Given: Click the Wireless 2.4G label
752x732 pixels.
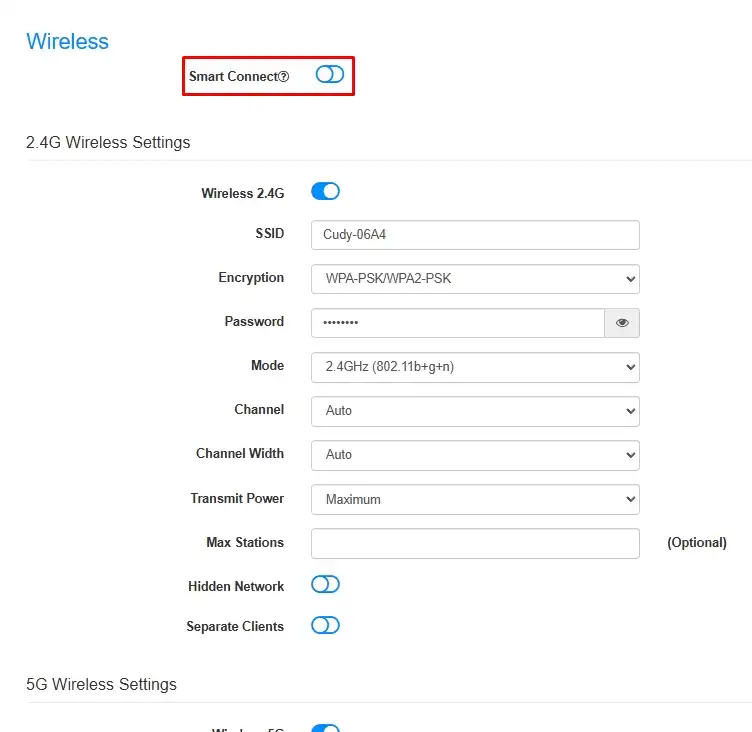Looking at the screenshot, I should [243, 193].
